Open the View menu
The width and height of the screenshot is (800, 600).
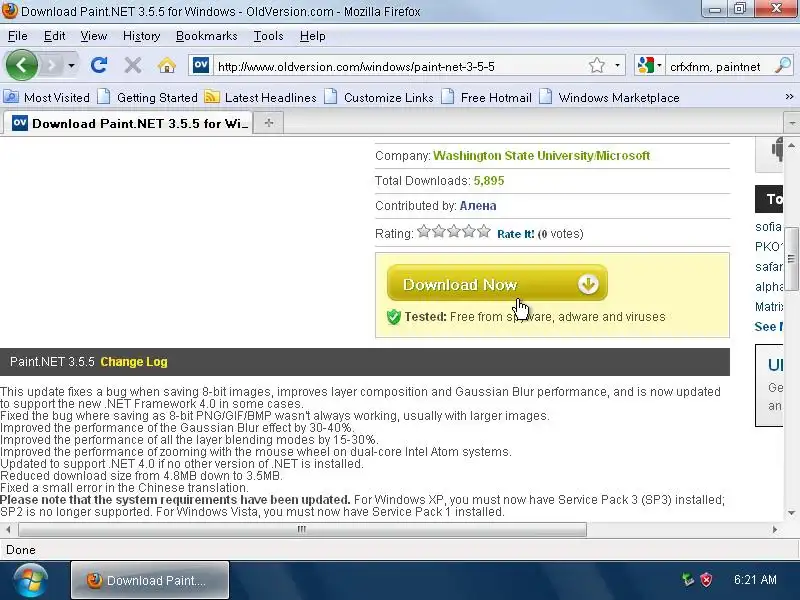pos(93,36)
